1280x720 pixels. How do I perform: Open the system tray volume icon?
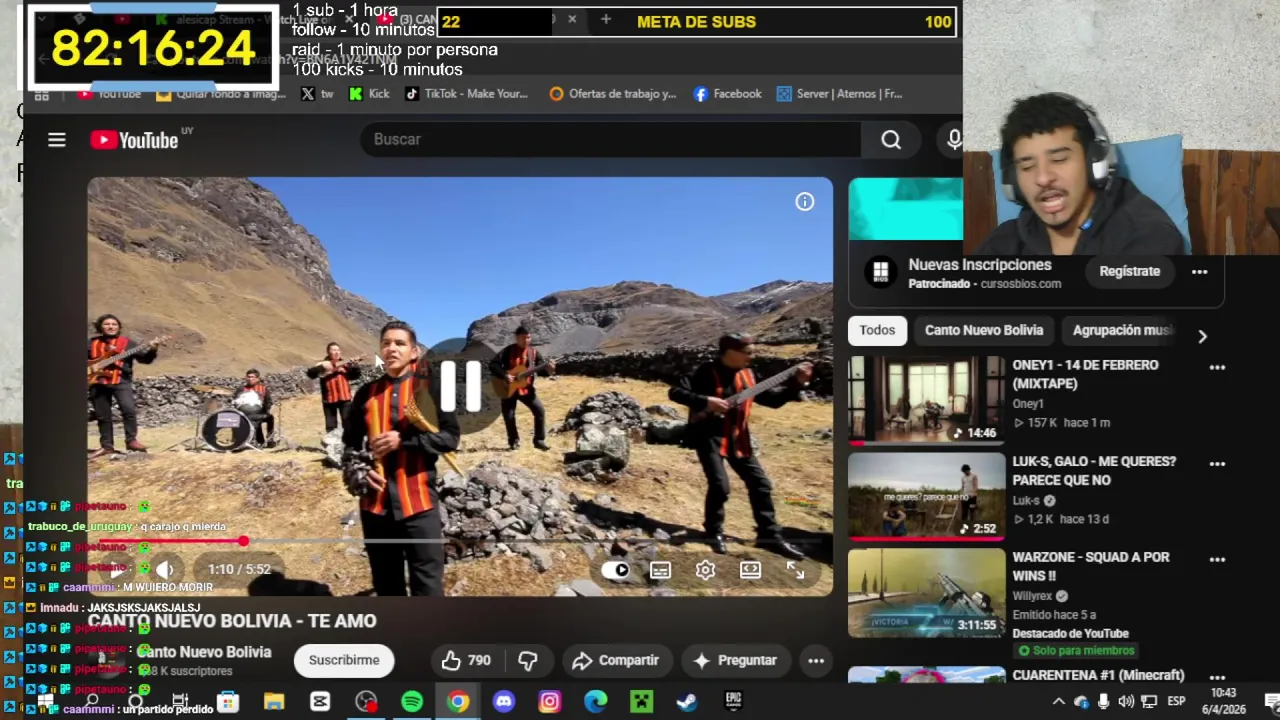1126,702
